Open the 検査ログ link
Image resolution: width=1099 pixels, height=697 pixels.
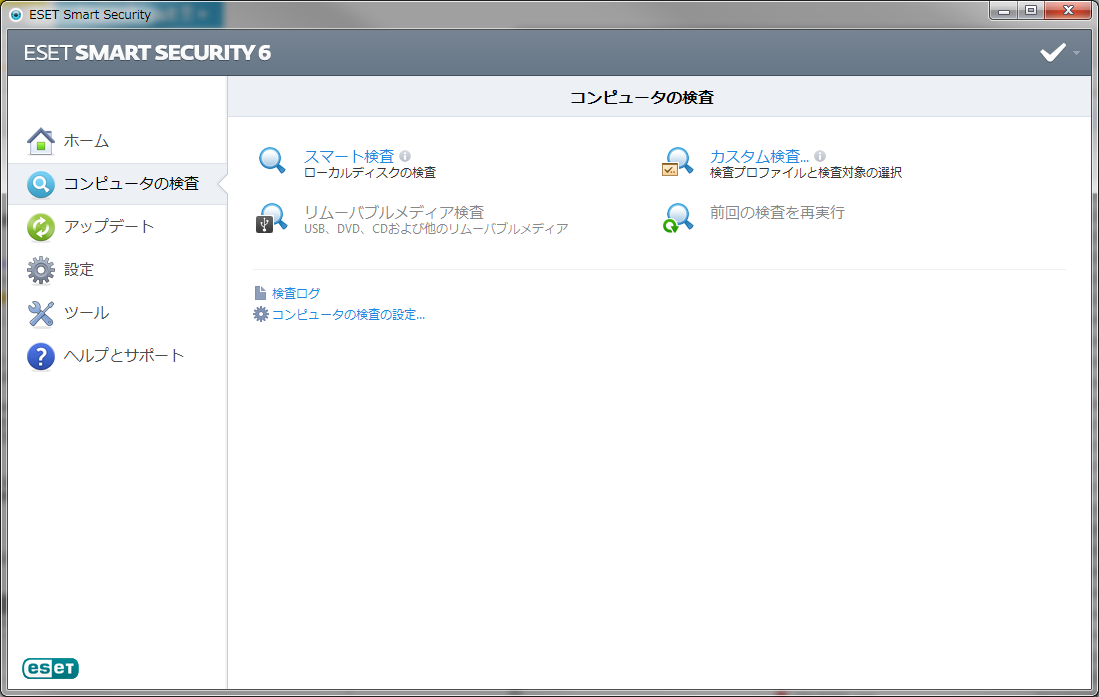(296, 293)
